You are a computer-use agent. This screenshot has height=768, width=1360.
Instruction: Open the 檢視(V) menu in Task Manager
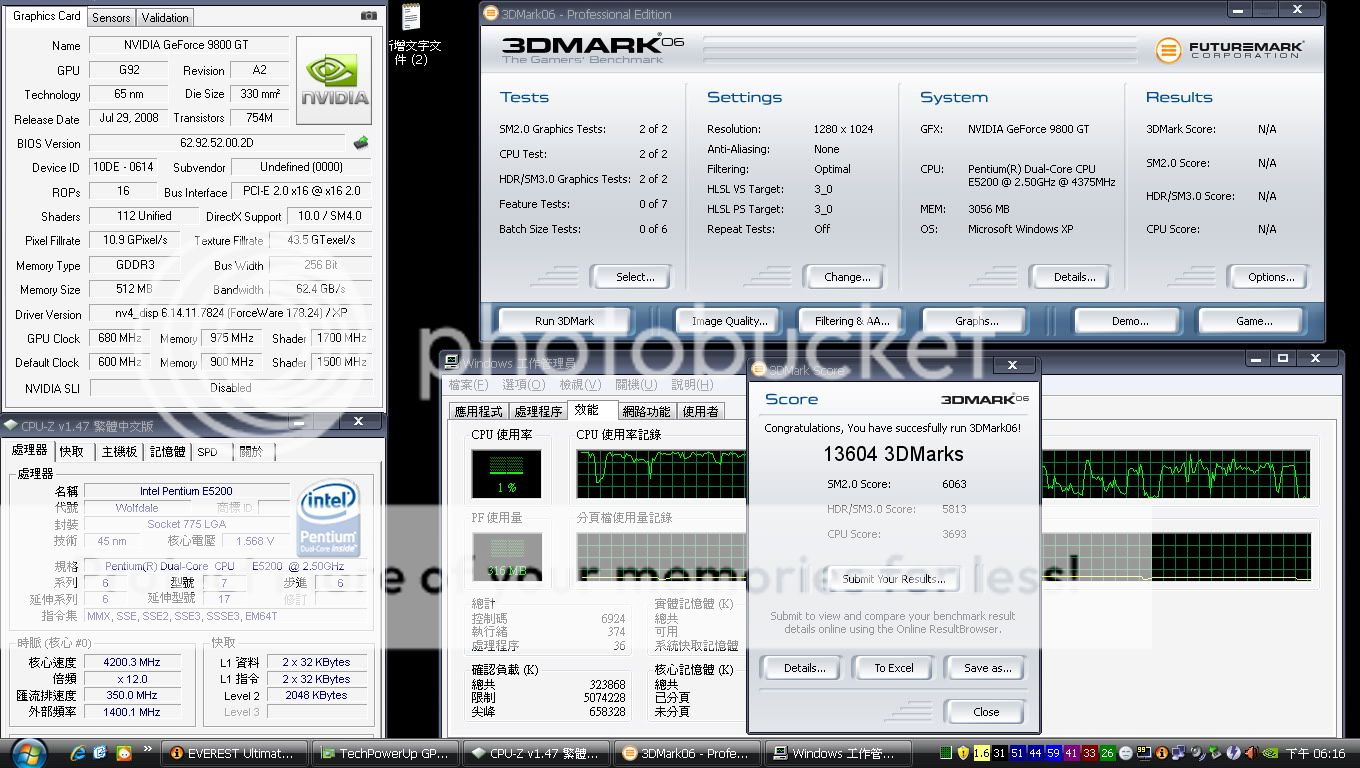click(x=580, y=385)
